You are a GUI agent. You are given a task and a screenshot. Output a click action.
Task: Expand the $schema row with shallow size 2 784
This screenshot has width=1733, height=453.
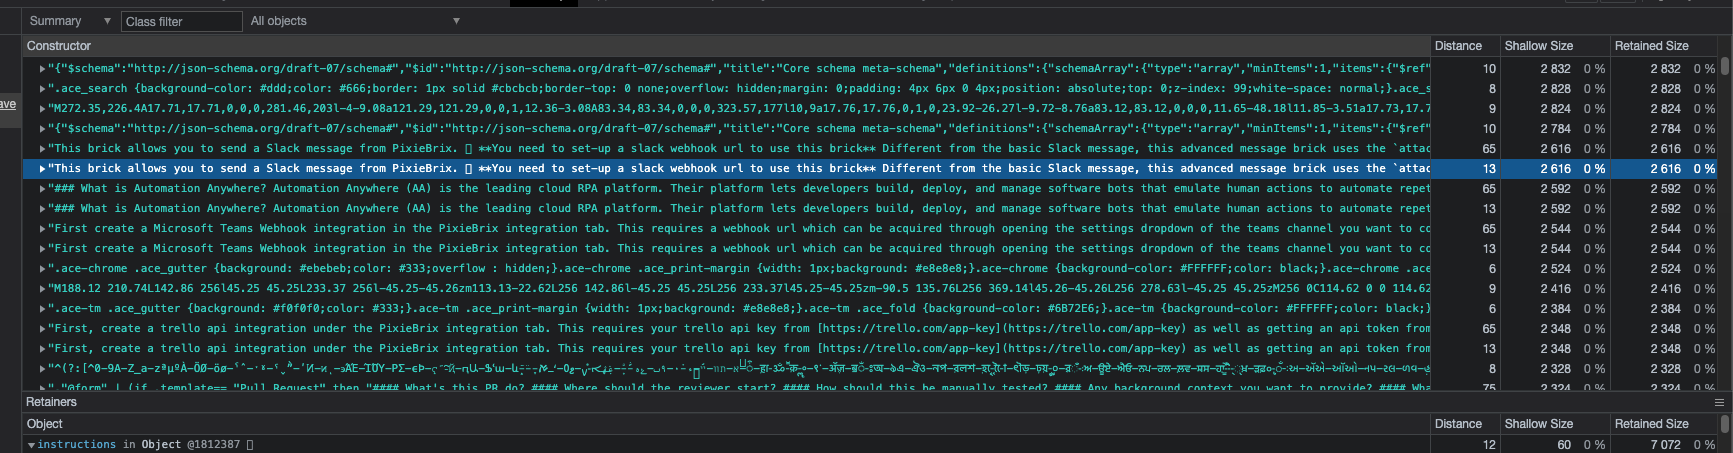point(42,129)
